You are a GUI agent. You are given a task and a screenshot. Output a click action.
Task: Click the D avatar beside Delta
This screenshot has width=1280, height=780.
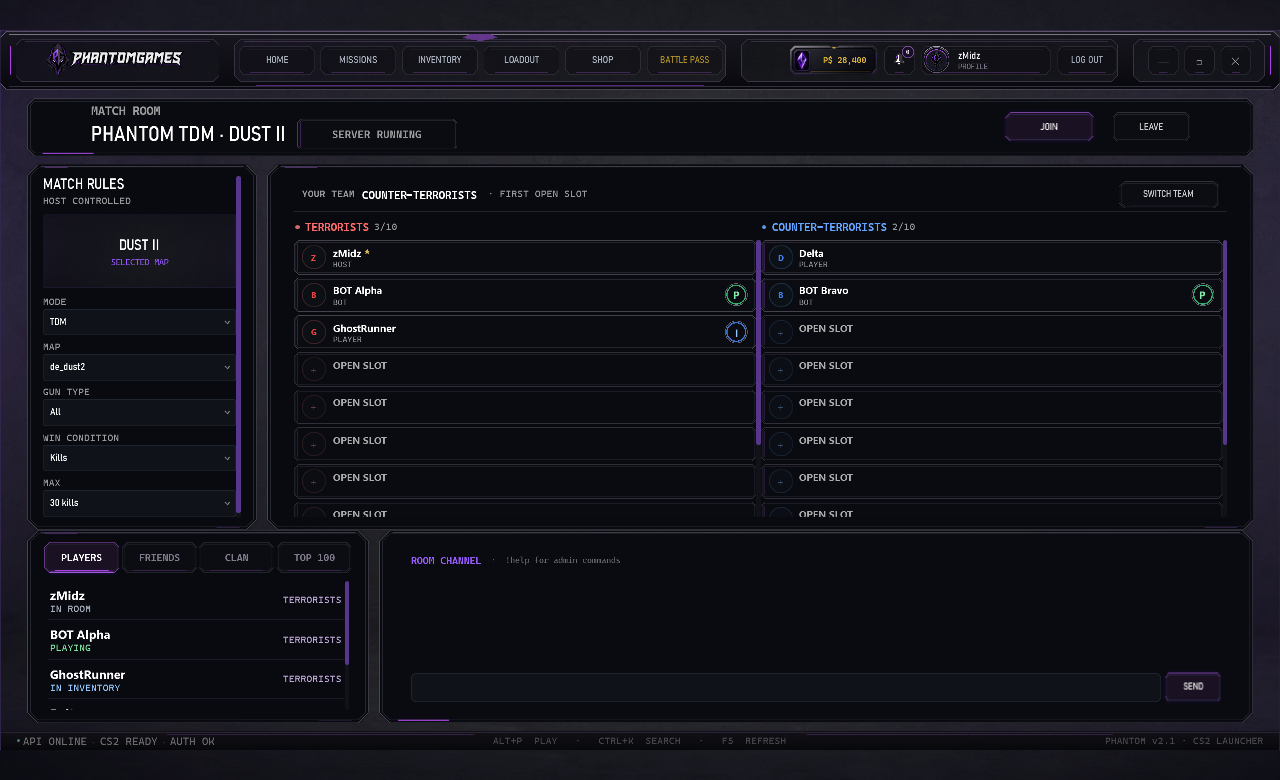pyautogui.click(x=780, y=258)
